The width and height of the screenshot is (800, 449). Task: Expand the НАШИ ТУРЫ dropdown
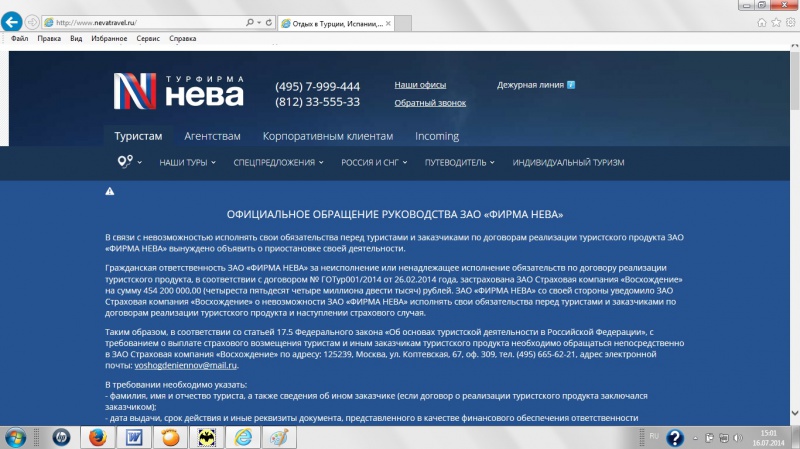[x=187, y=162]
